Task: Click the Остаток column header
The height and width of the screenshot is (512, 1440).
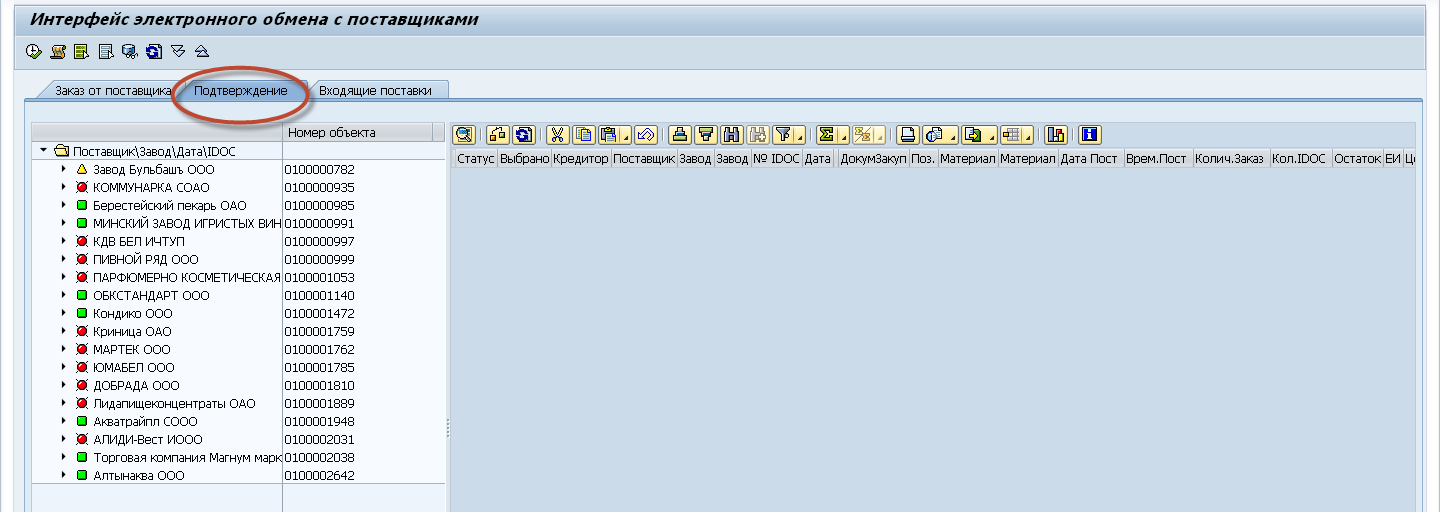Action: click(x=1356, y=158)
